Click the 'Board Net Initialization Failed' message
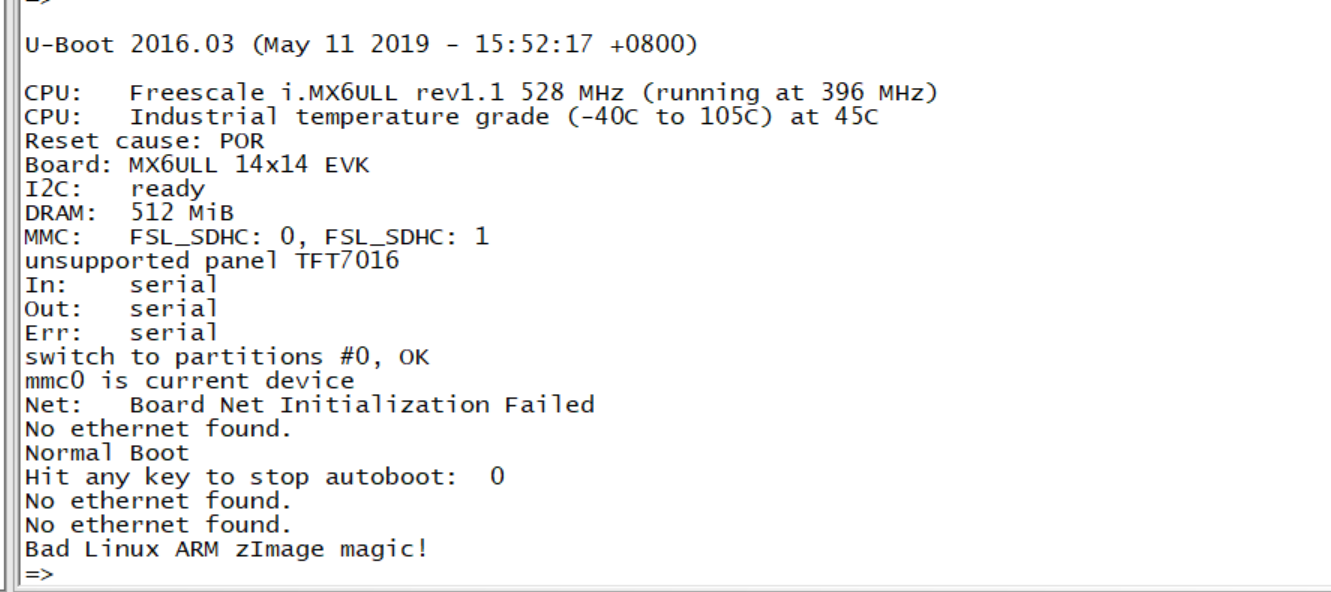This screenshot has width=1331, height=592. coord(362,405)
